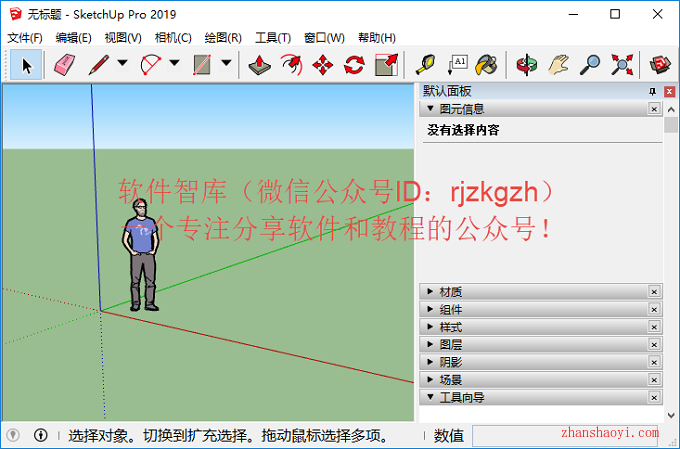Click the 没有选择内容 text
Viewport: 680px width, 449px height.
tap(463, 130)
